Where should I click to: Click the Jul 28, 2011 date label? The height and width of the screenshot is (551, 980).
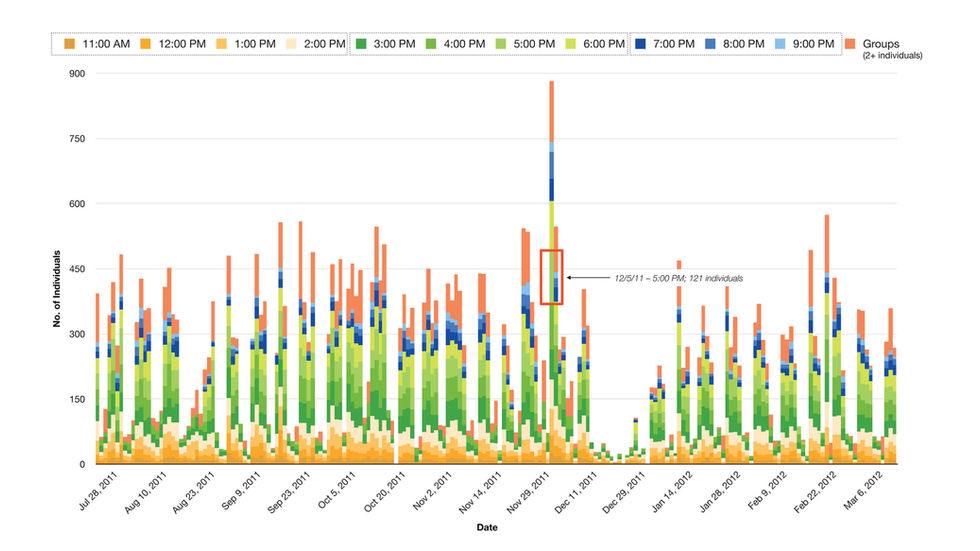99,491
